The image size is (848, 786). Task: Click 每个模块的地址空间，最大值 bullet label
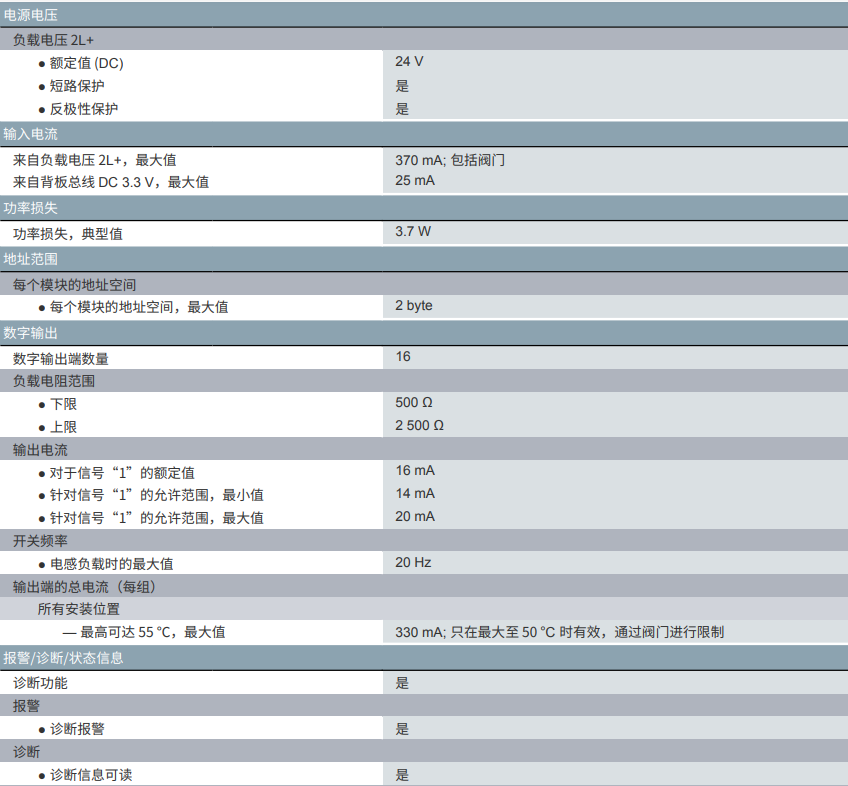139,307
